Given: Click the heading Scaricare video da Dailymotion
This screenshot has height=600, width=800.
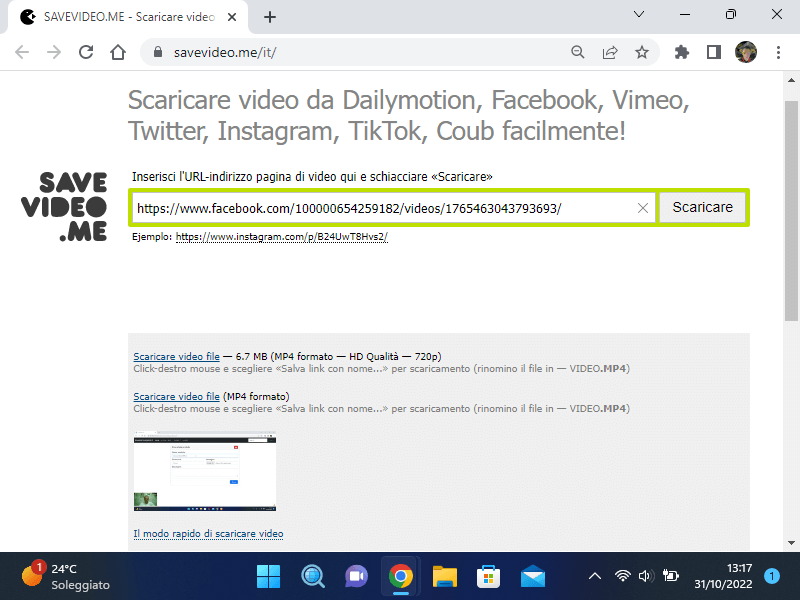Looking at the screenshot, I should pos(408,115).
